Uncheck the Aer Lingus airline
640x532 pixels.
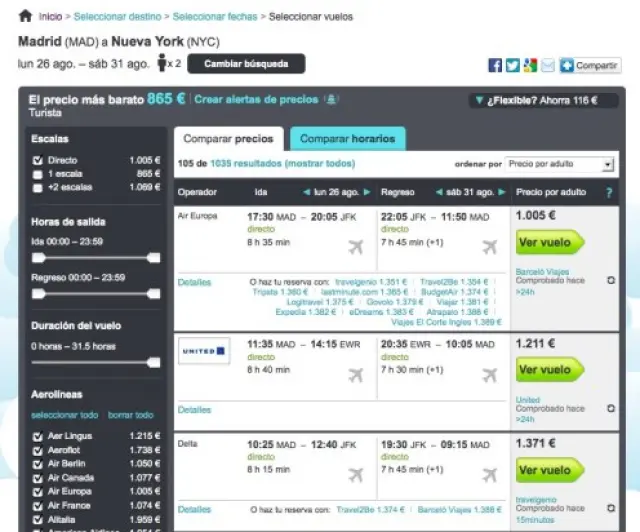[x=37, y=436]
